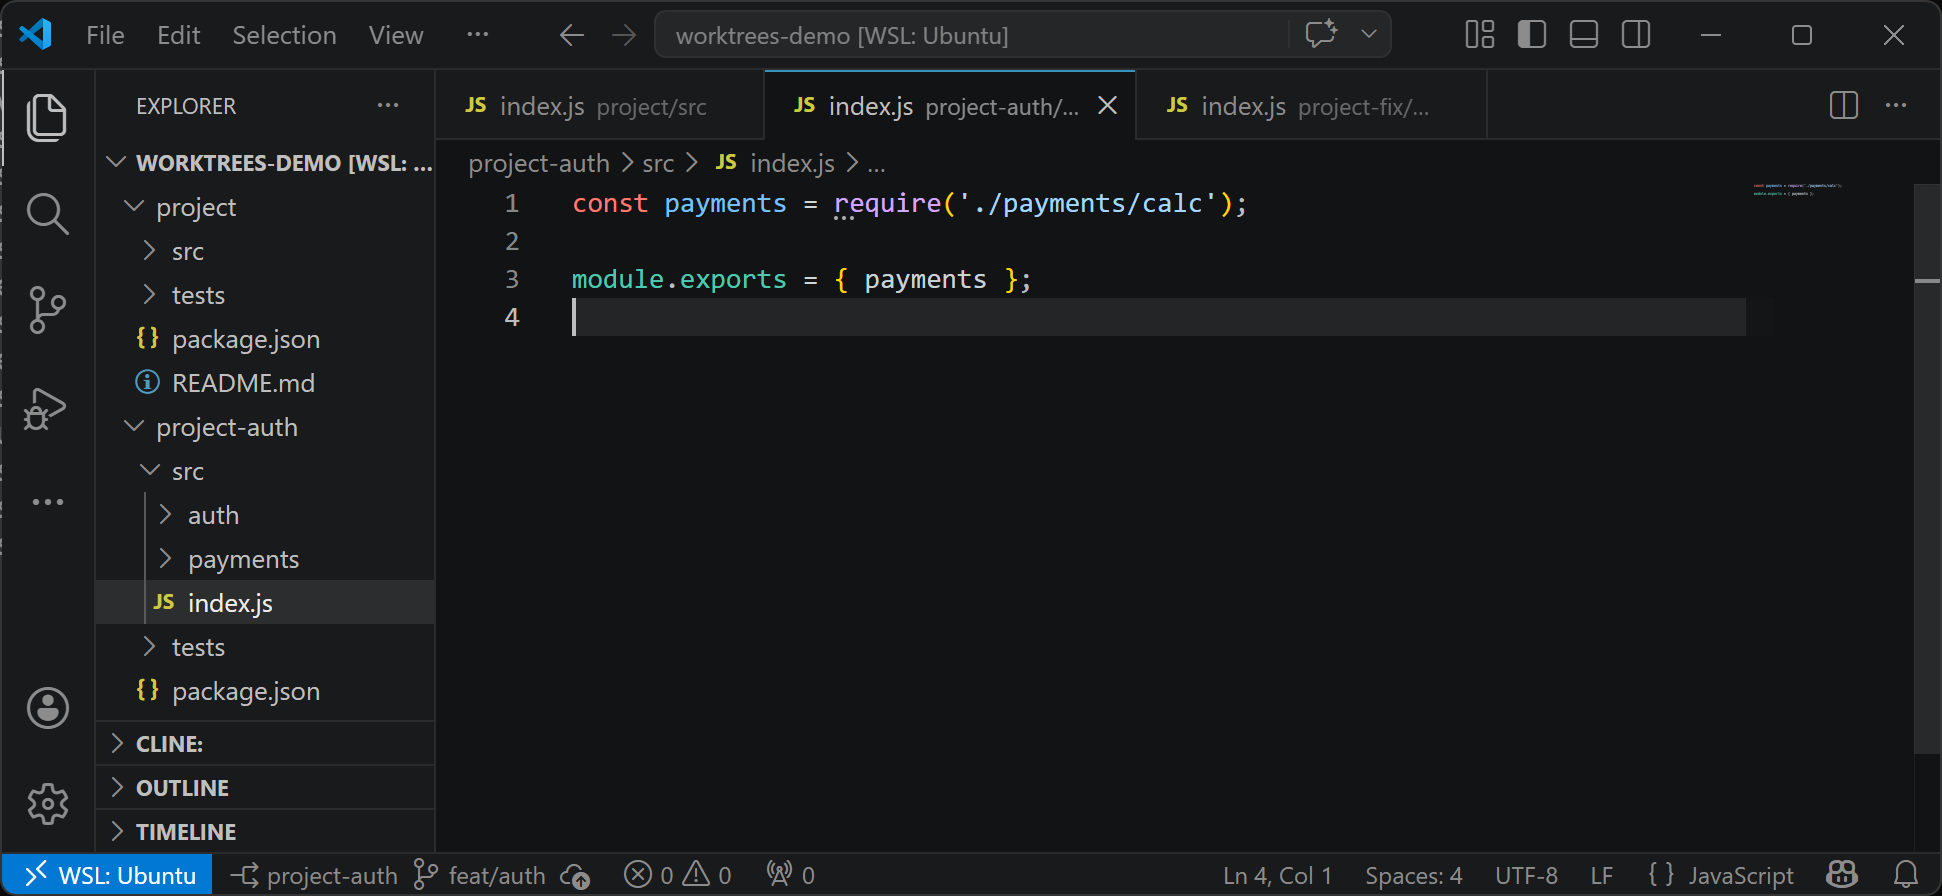Publish branch via cloud icon in status bar
Viewport: 1942px width, 896px height.
pos(575,875)
